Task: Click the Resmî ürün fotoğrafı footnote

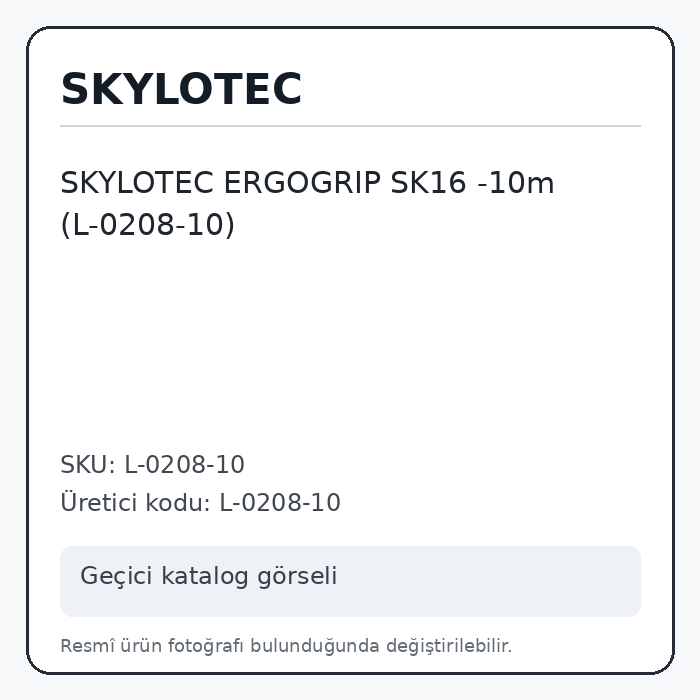Action: tap(286, 646)
